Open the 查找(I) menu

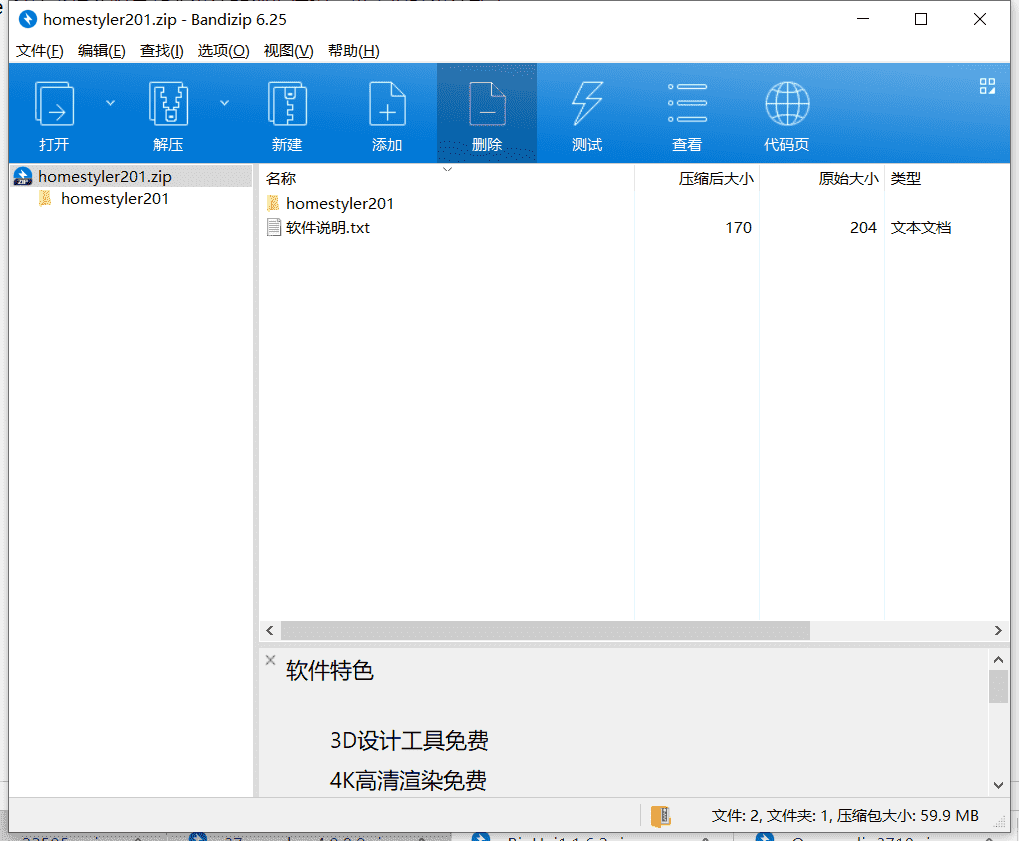162,51
